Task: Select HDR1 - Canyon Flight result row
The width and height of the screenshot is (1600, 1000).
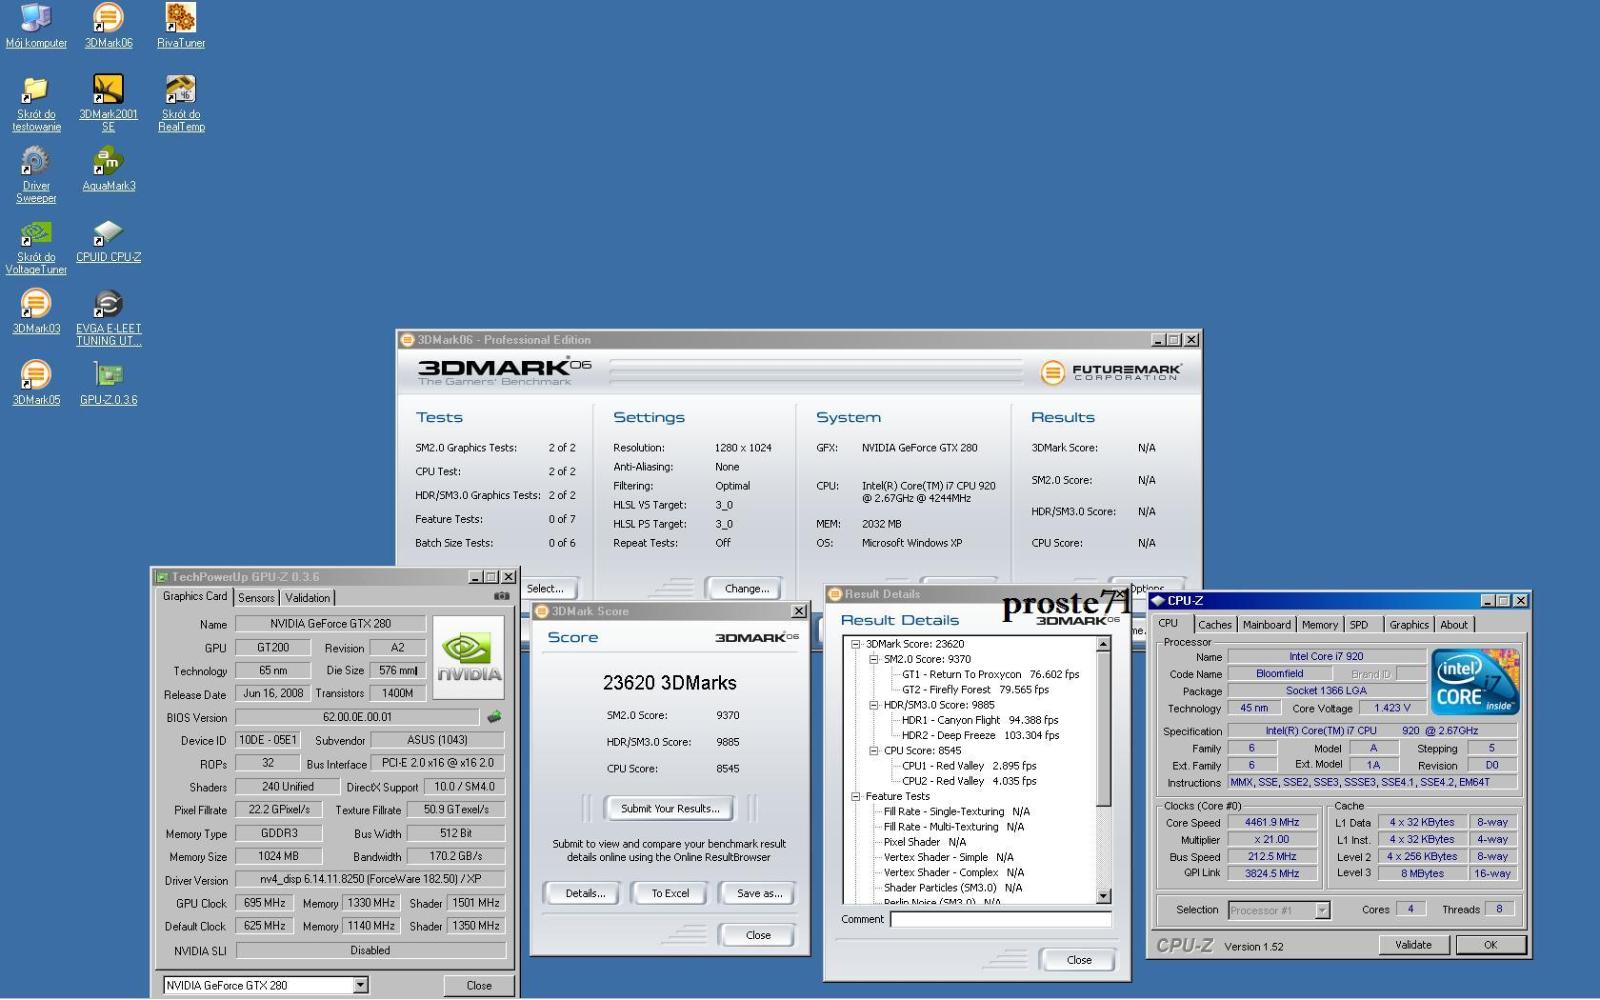Action: [980, 720]
